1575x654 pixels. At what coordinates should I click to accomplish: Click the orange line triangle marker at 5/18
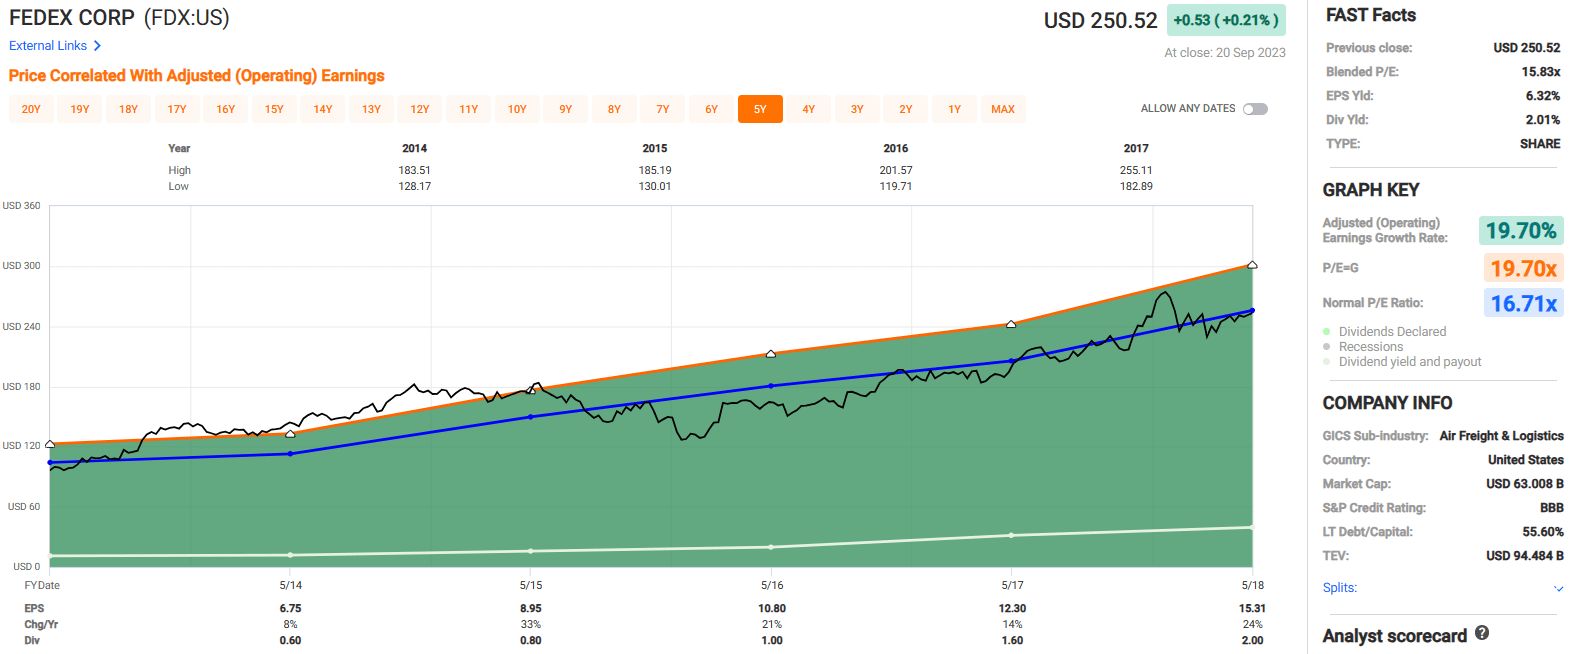tap(1252, 265)
